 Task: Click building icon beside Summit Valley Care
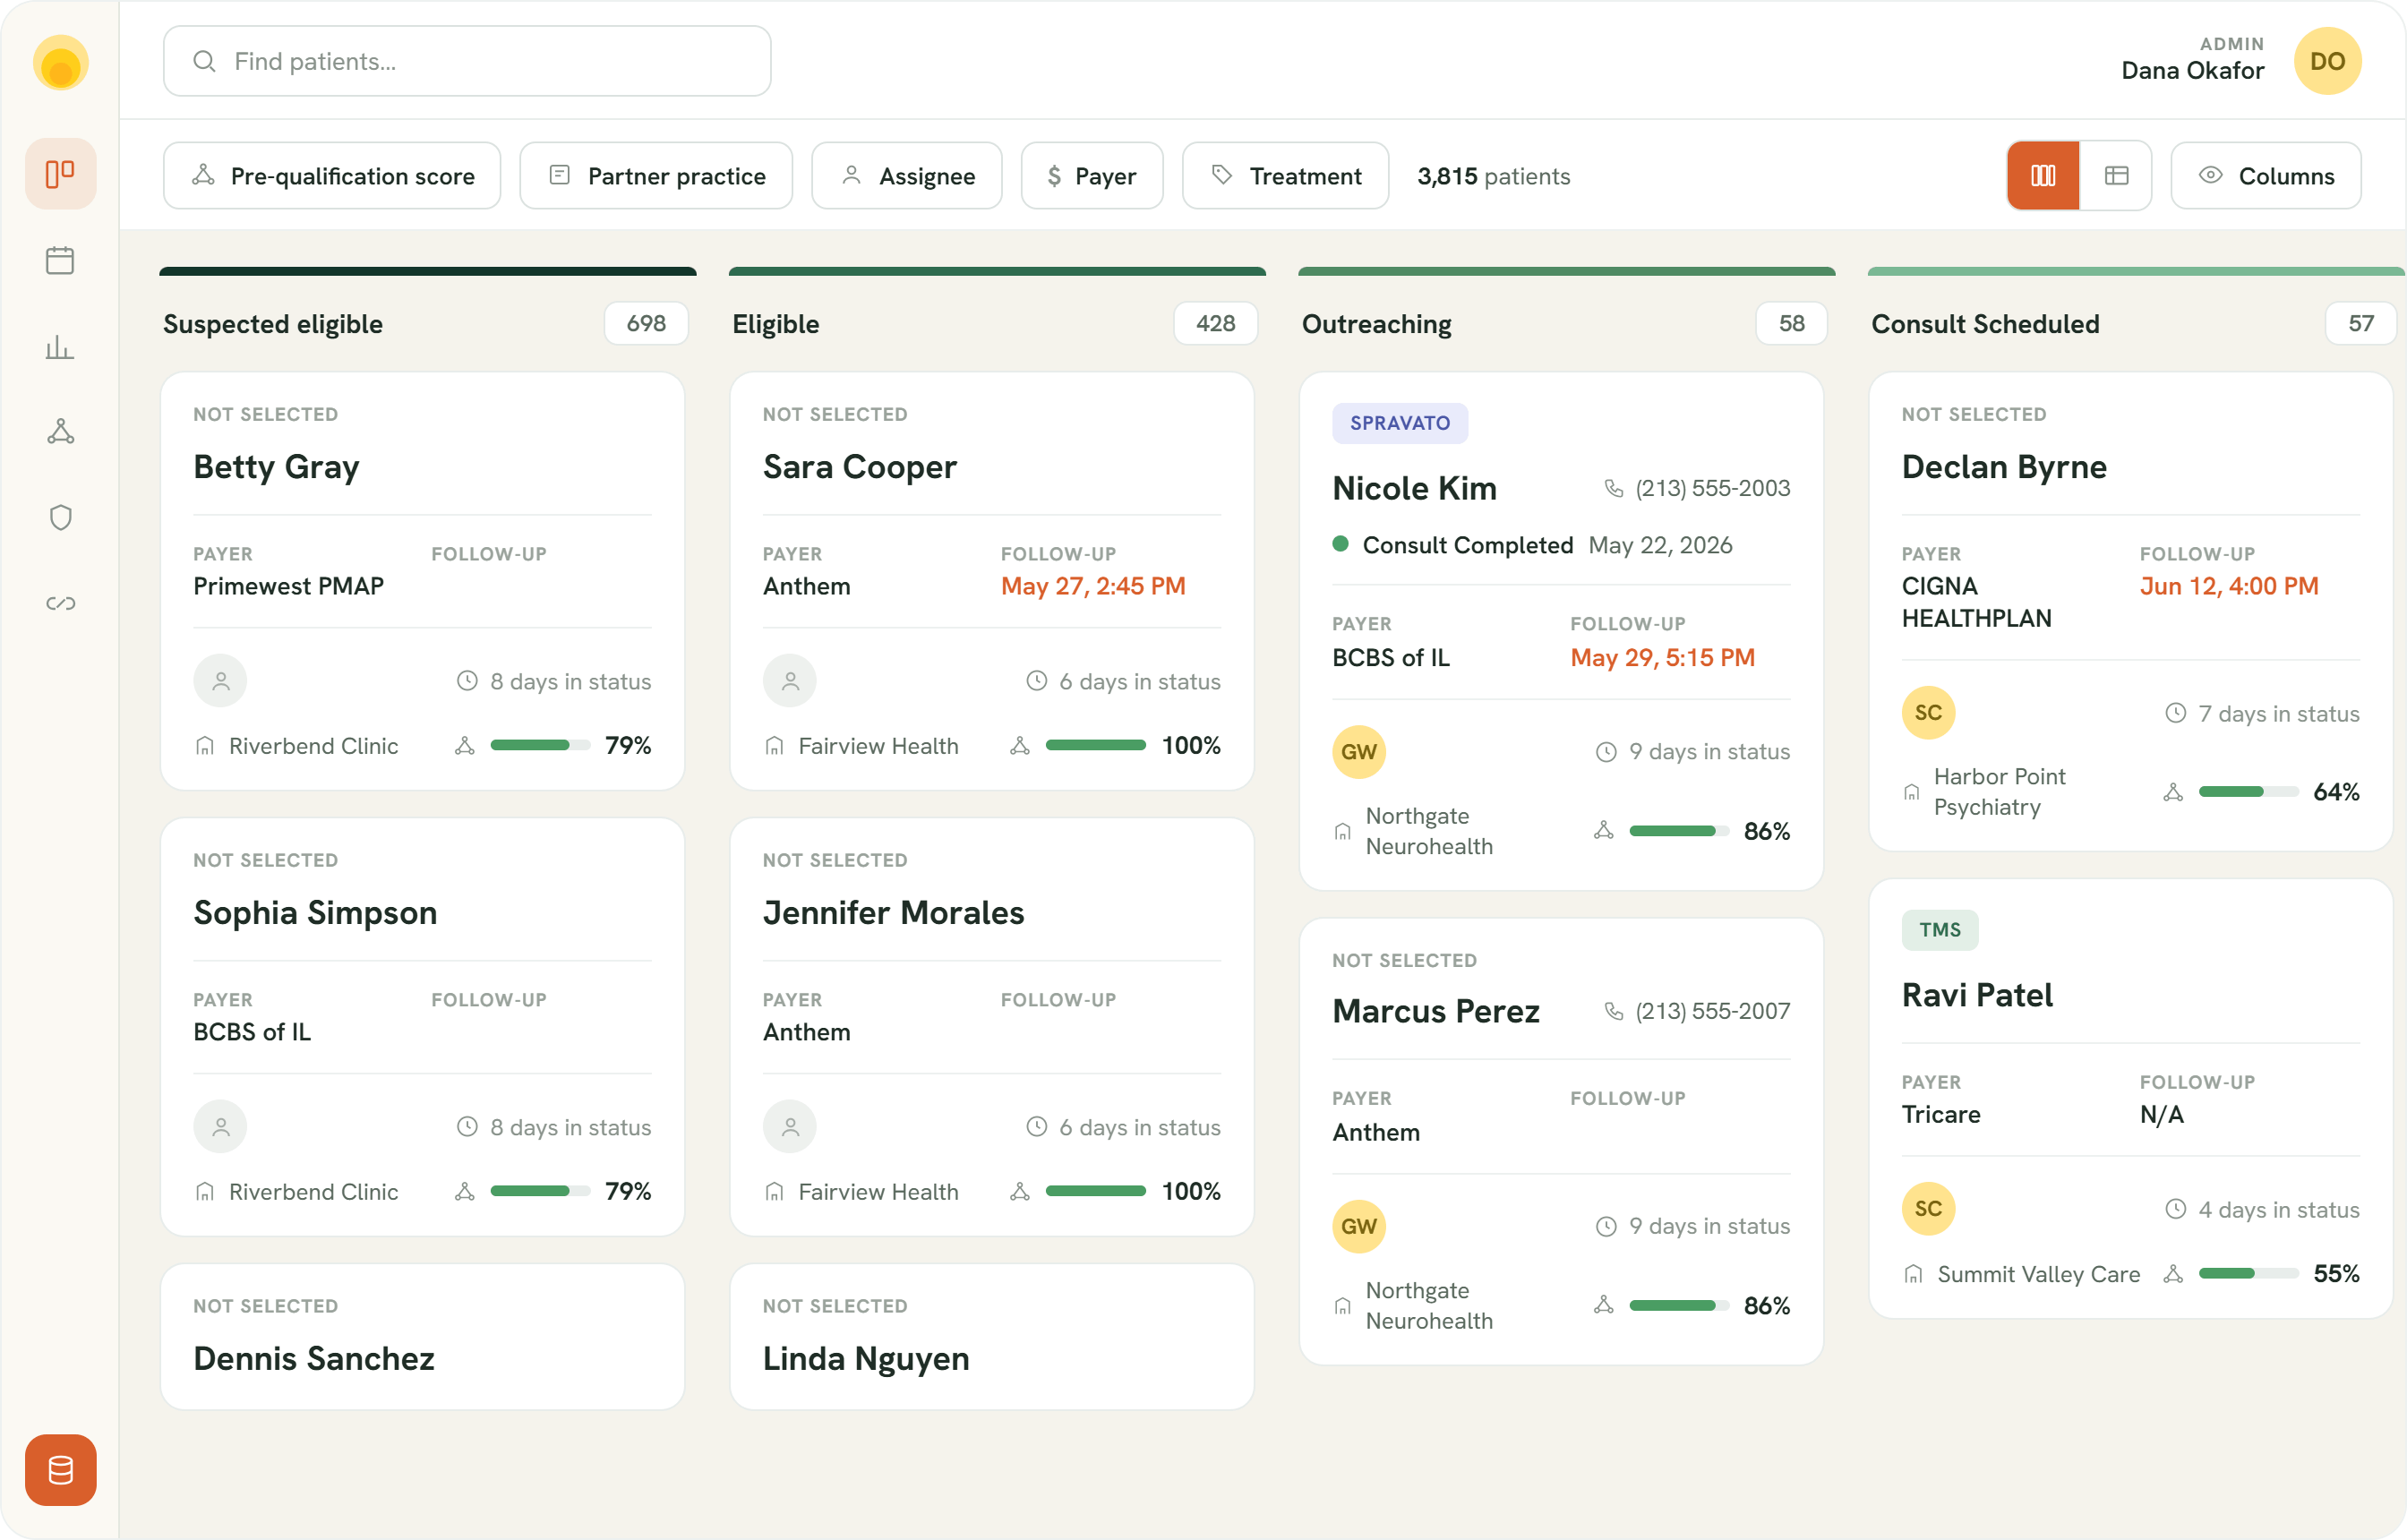[x=1912, y=1274]
